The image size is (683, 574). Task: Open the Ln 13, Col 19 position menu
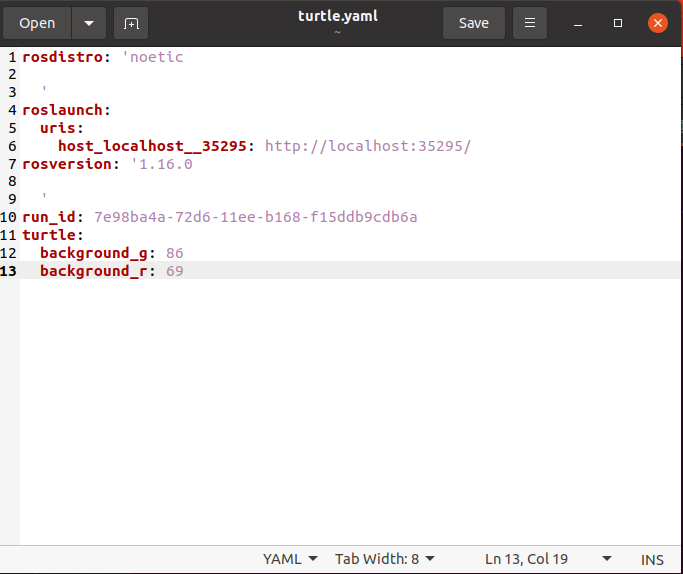(548, 559)
